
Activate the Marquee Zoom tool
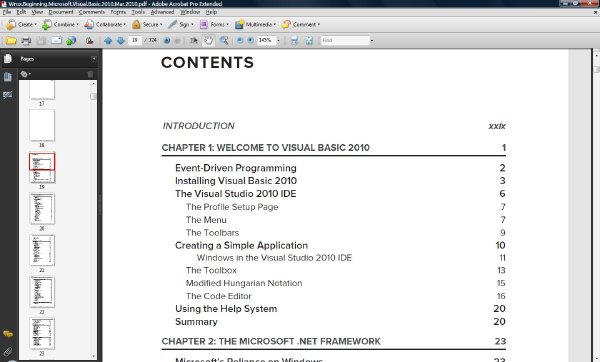(x=224, y=41)
